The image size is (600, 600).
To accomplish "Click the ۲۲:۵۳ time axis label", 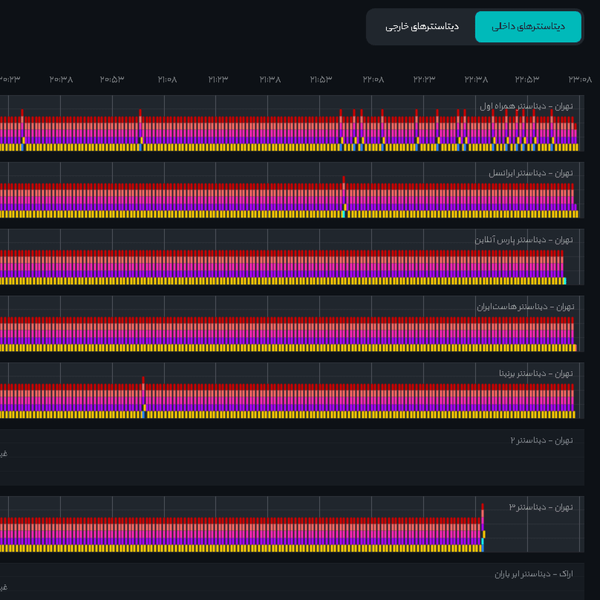I will click(527, 80).
